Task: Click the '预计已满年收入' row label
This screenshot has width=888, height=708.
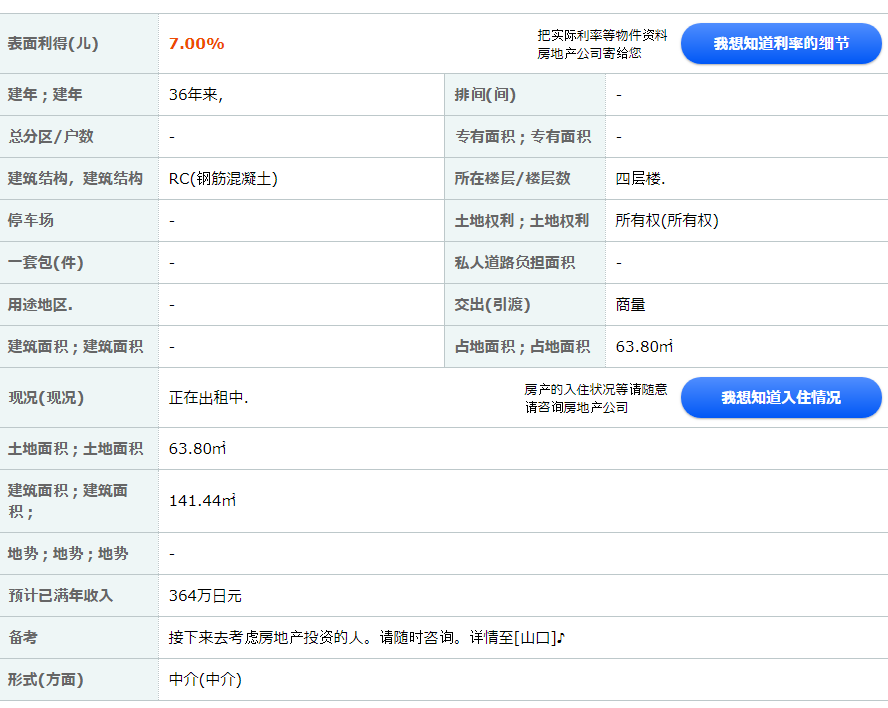Action: [61, 596]
